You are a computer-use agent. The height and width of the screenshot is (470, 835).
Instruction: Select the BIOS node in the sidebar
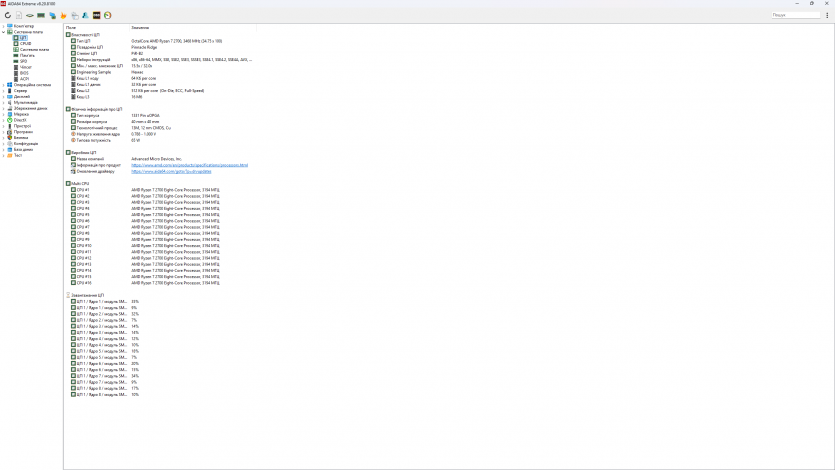tap(24, 72)
